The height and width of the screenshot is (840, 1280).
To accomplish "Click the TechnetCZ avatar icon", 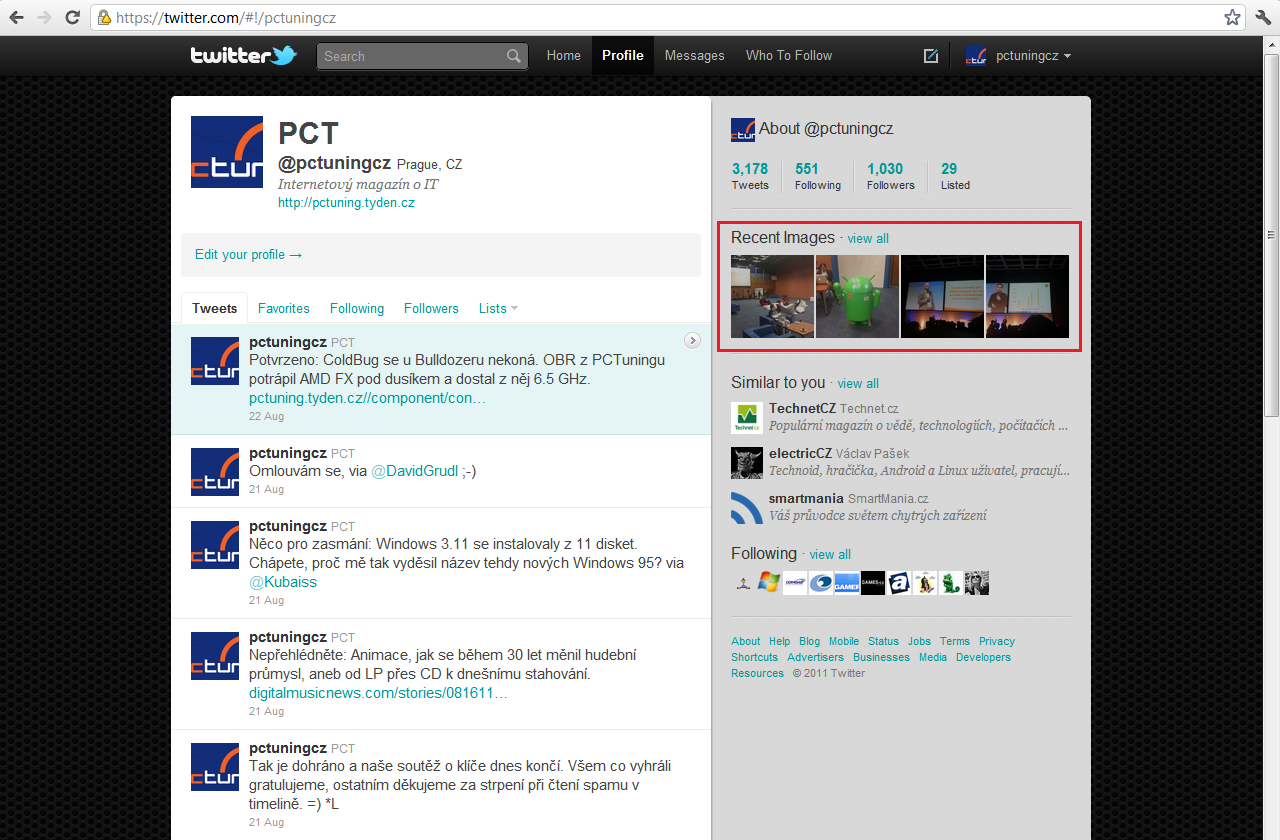I will tap(747, 417).
